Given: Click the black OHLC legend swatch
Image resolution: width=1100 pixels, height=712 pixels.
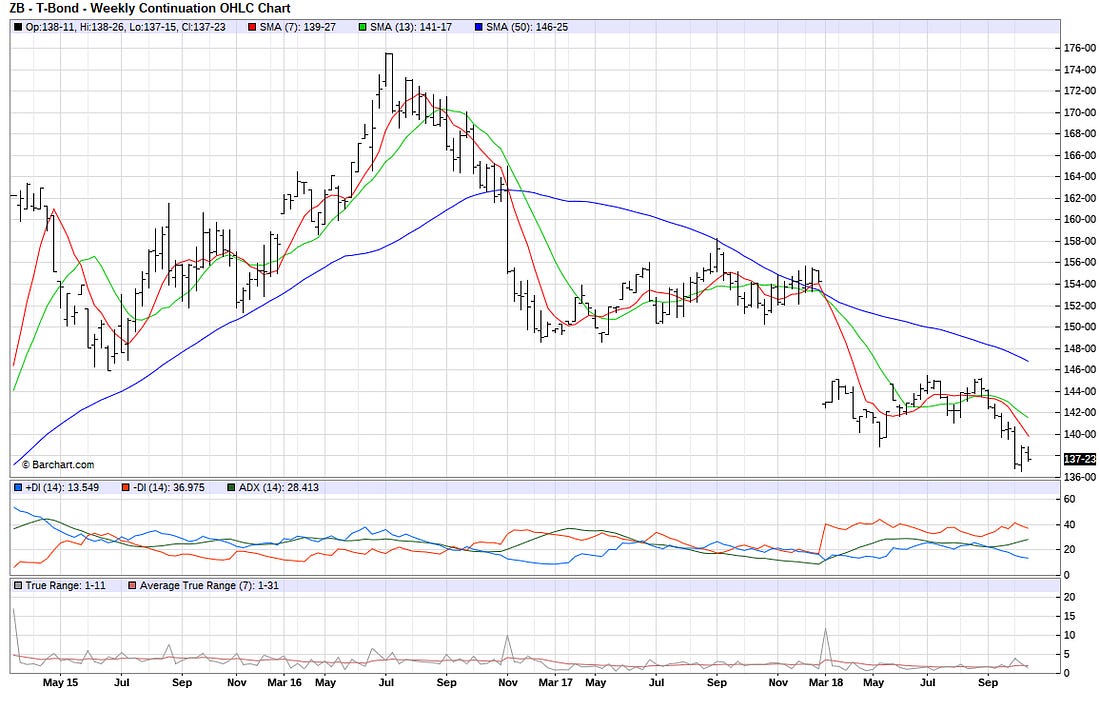Looking at the screenshot, I should coord(18,27).
